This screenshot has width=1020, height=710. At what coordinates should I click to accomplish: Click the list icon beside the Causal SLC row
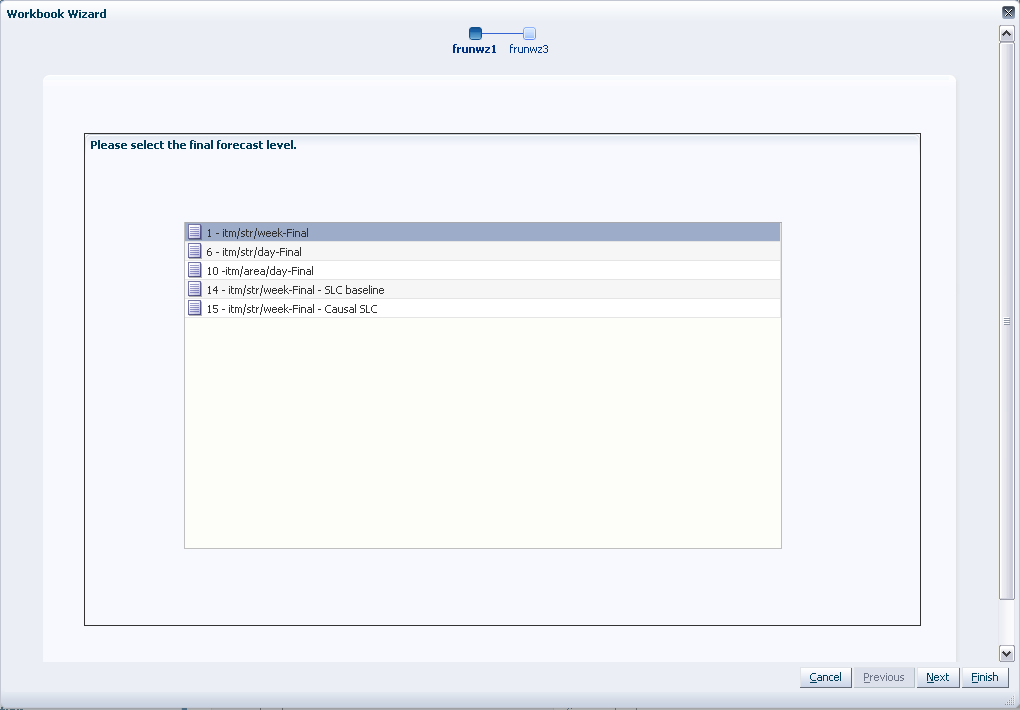195,307
